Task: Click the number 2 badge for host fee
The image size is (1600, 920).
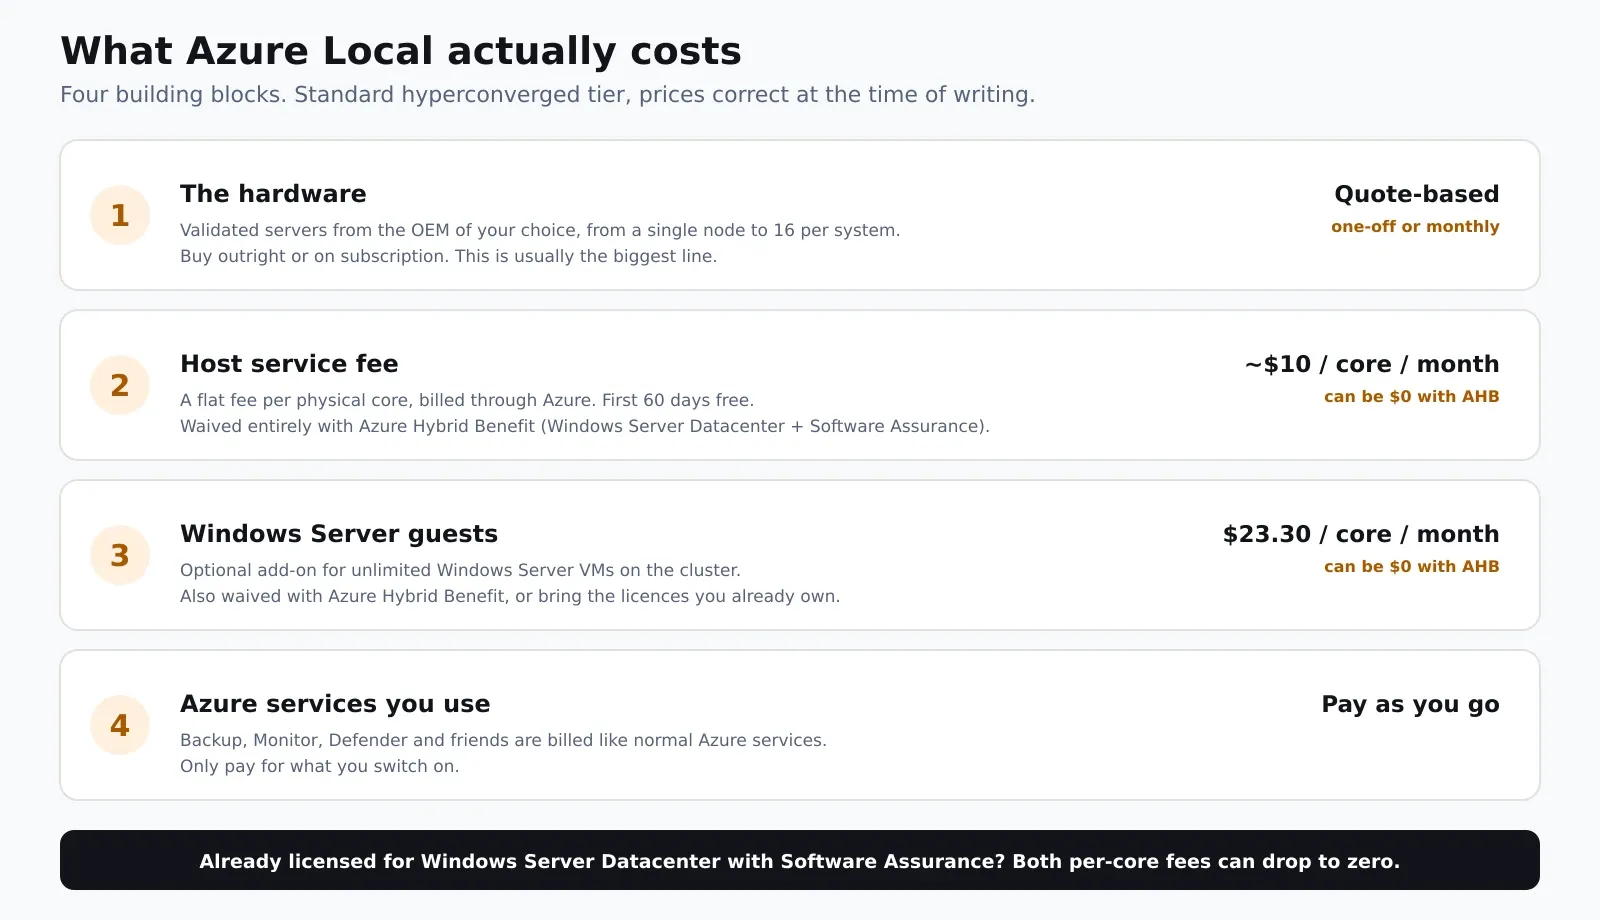Action: tap(120, 385)
